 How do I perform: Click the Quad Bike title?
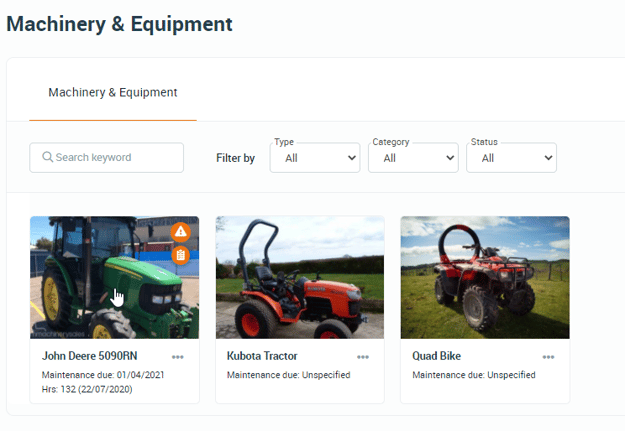436,356
